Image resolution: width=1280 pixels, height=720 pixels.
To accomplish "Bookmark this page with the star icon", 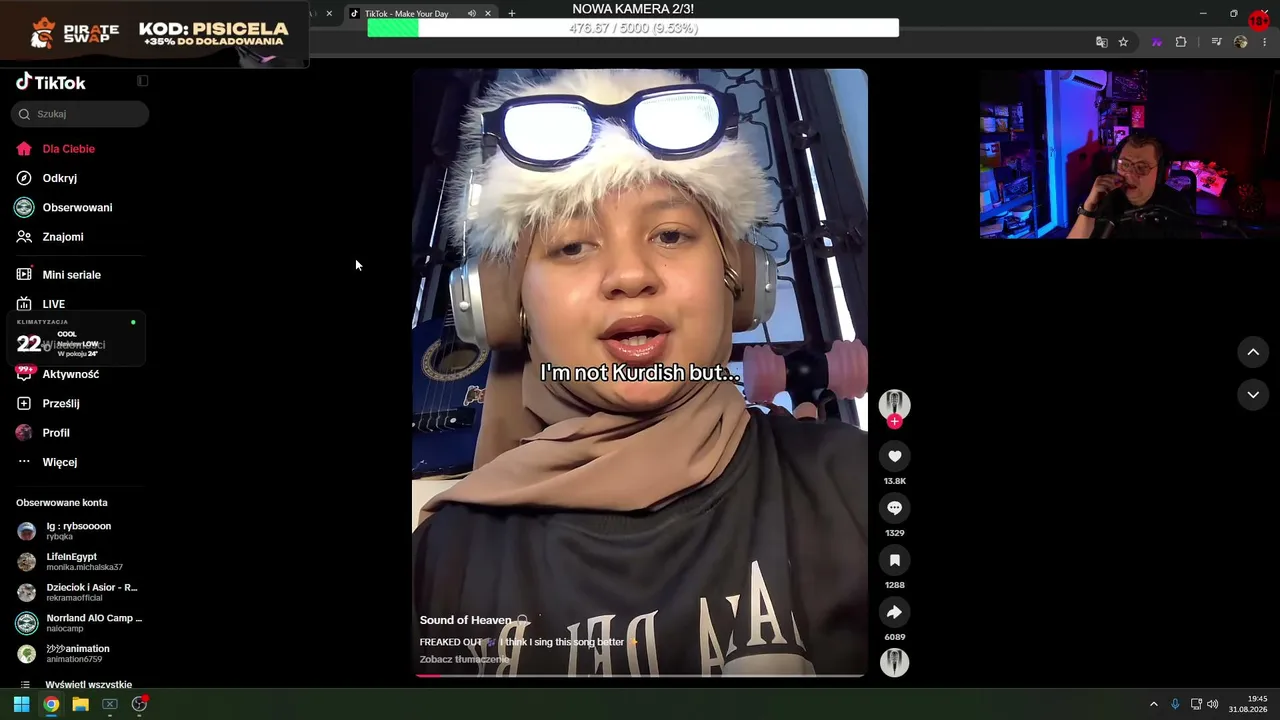I will tap(1123, 42).
